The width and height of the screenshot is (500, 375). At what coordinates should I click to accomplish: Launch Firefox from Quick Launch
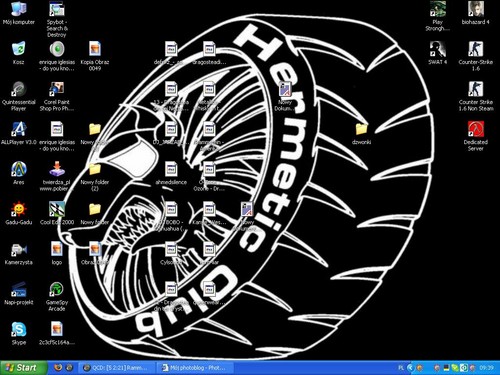[x=58, y=368]
